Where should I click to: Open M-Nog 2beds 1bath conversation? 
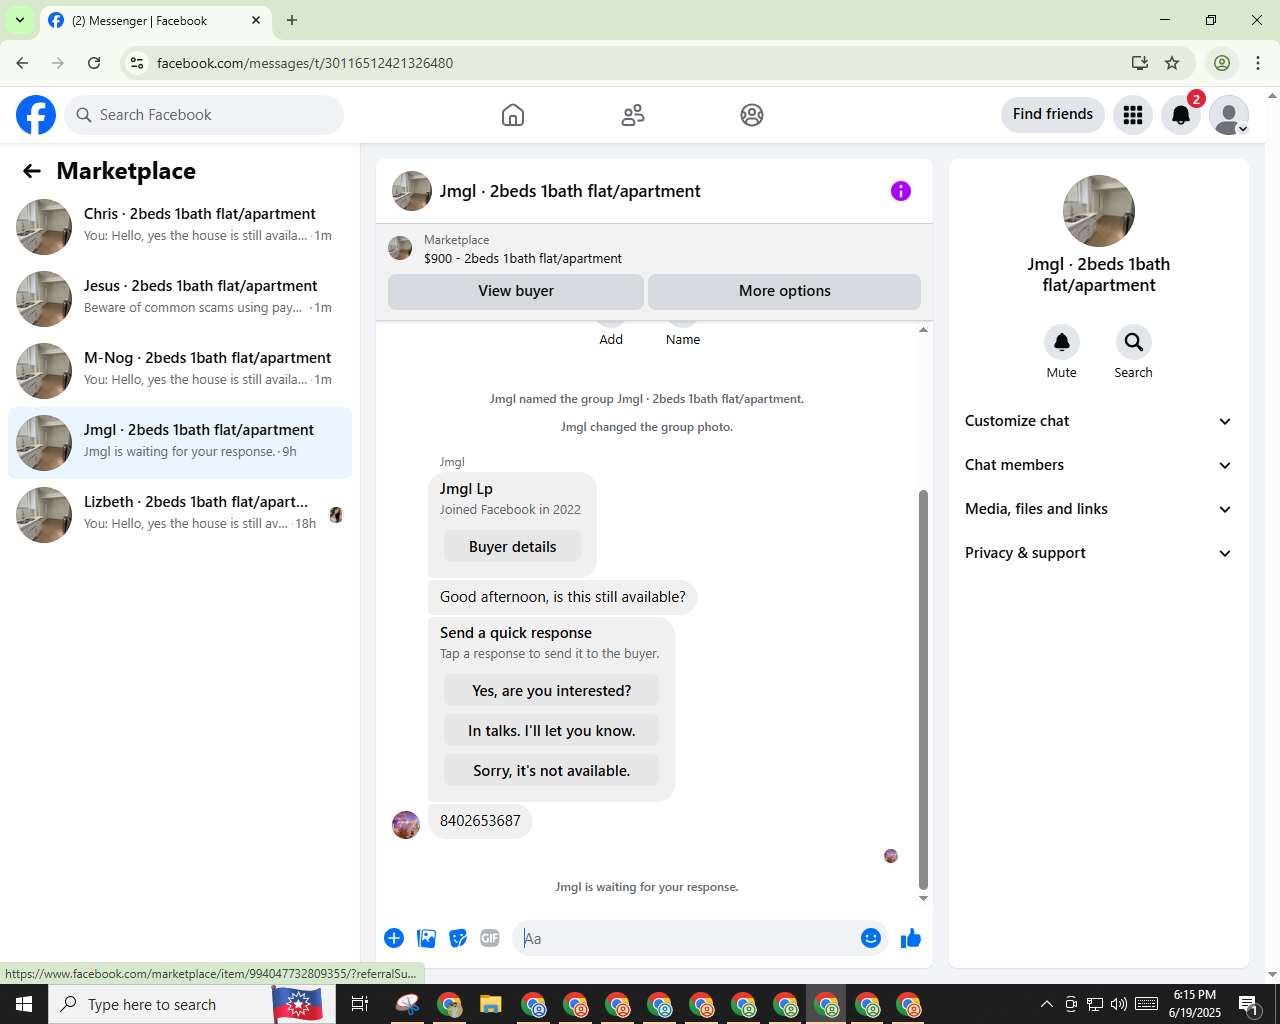(180, 370)
